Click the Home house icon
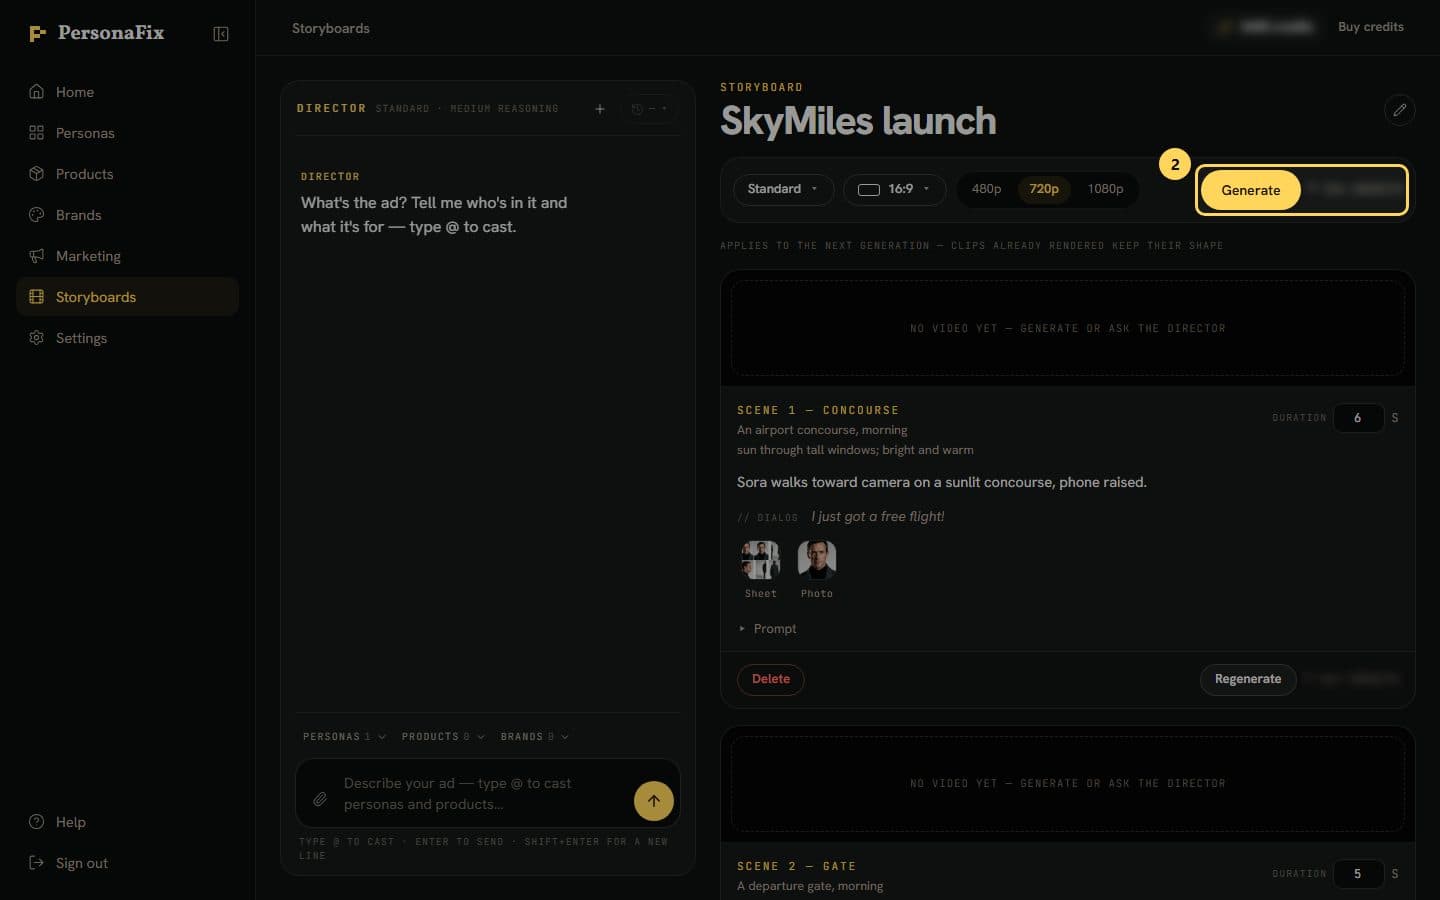Screen dimensions: 1440x900 (x=37, y=92)
